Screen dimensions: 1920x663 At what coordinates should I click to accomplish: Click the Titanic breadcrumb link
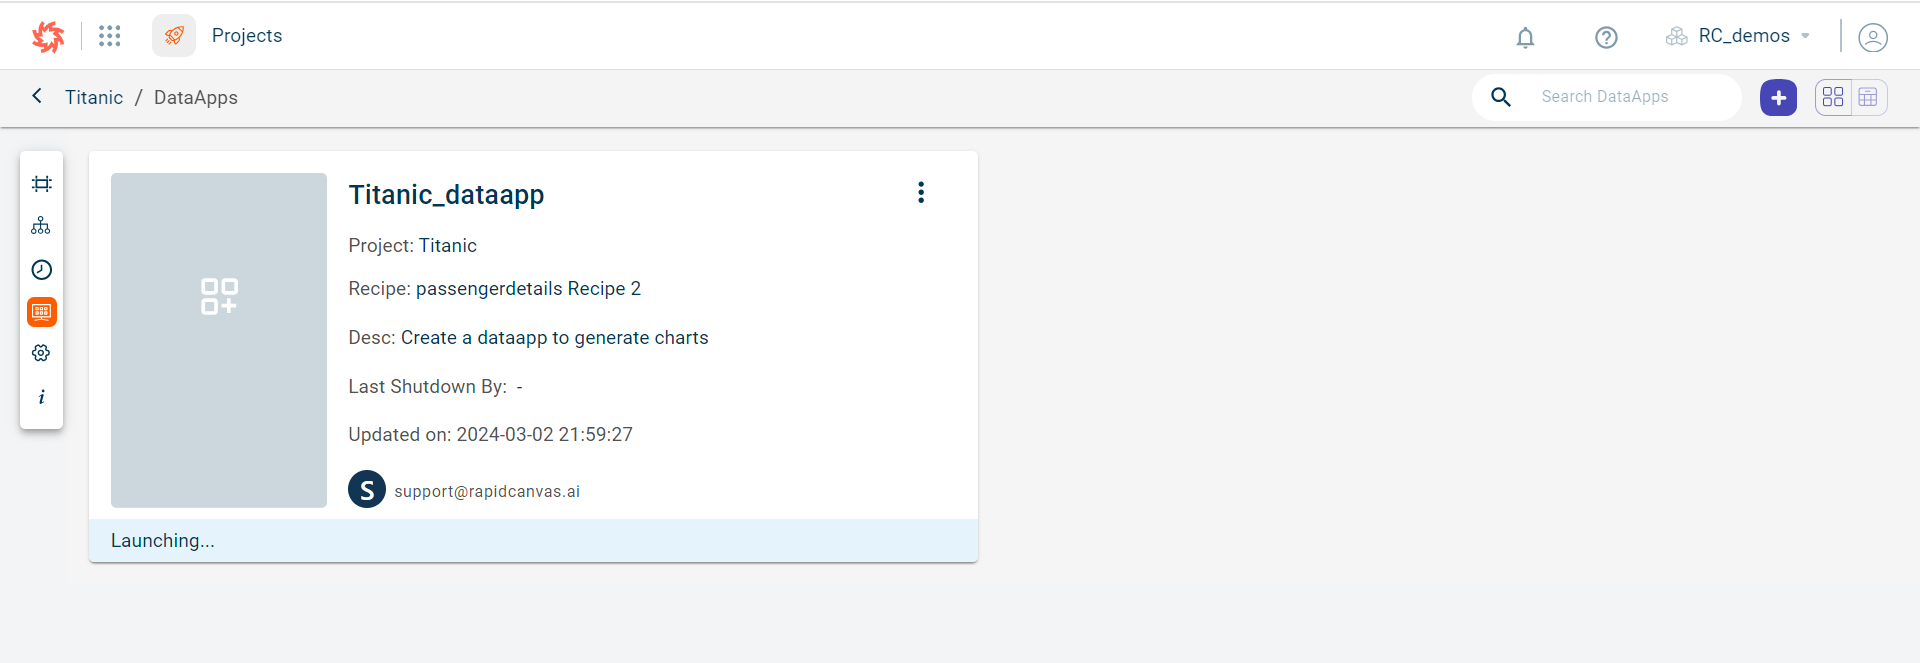[x=94, y=97]
